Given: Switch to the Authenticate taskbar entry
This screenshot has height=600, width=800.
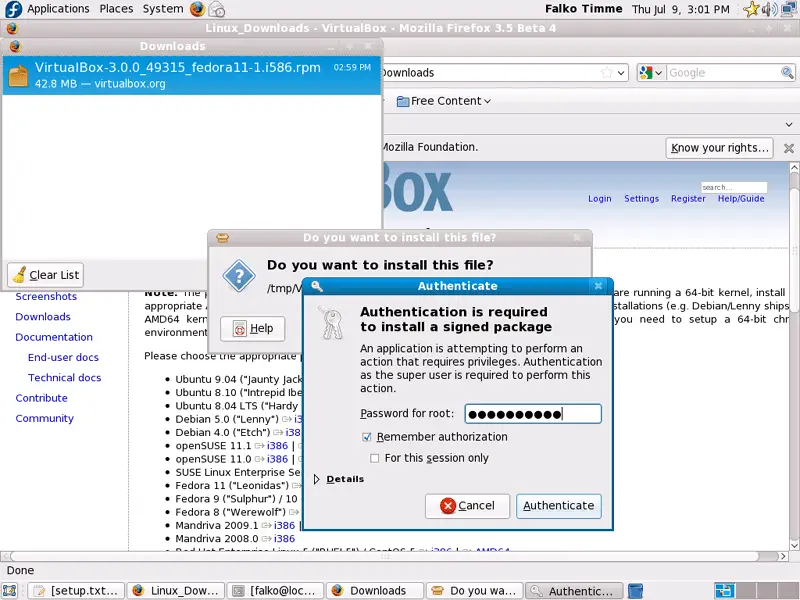Looking at the screenshot, I should pos(574,591).
